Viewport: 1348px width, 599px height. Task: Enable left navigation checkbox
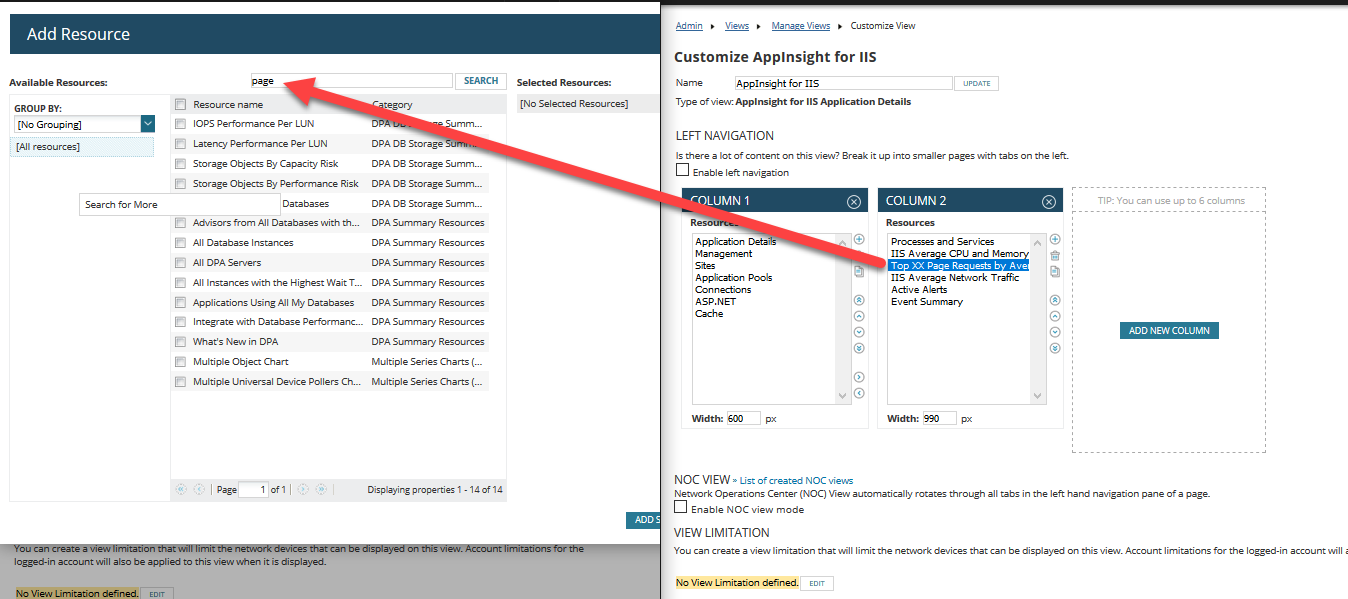[682, 171]
